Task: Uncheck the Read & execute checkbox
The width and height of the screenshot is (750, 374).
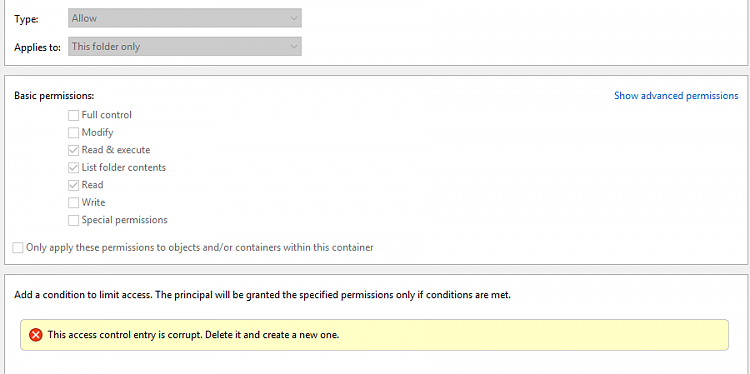Action: pos(73,150)
